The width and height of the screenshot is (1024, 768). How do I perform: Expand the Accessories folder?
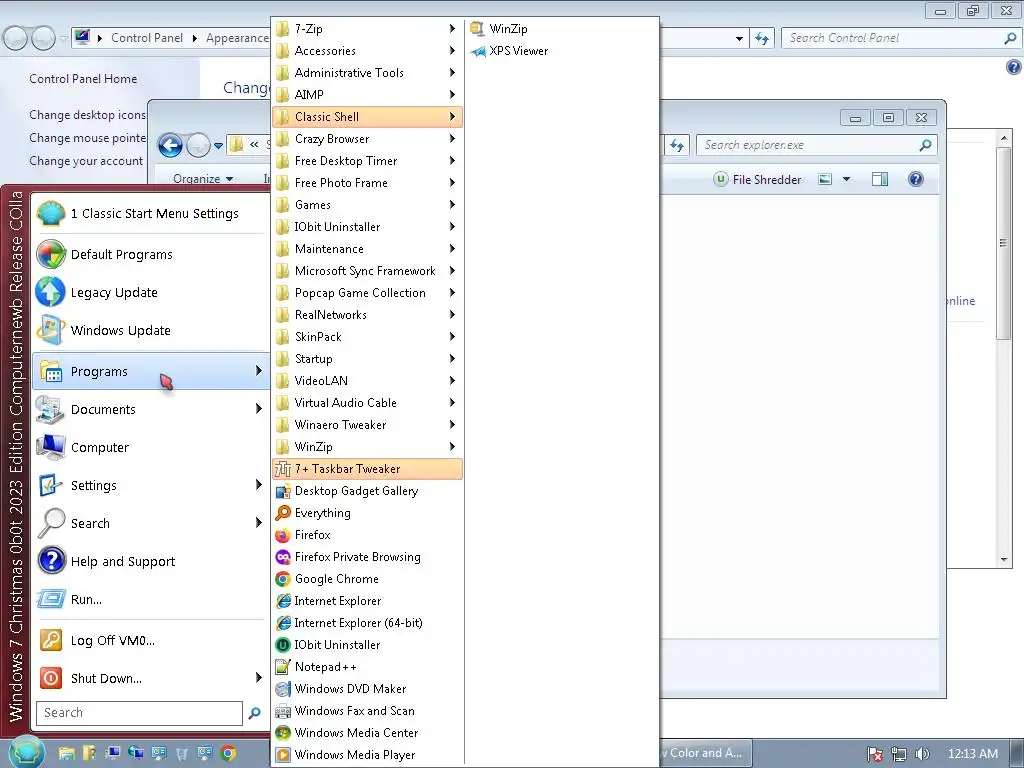[x=367, y=51]
